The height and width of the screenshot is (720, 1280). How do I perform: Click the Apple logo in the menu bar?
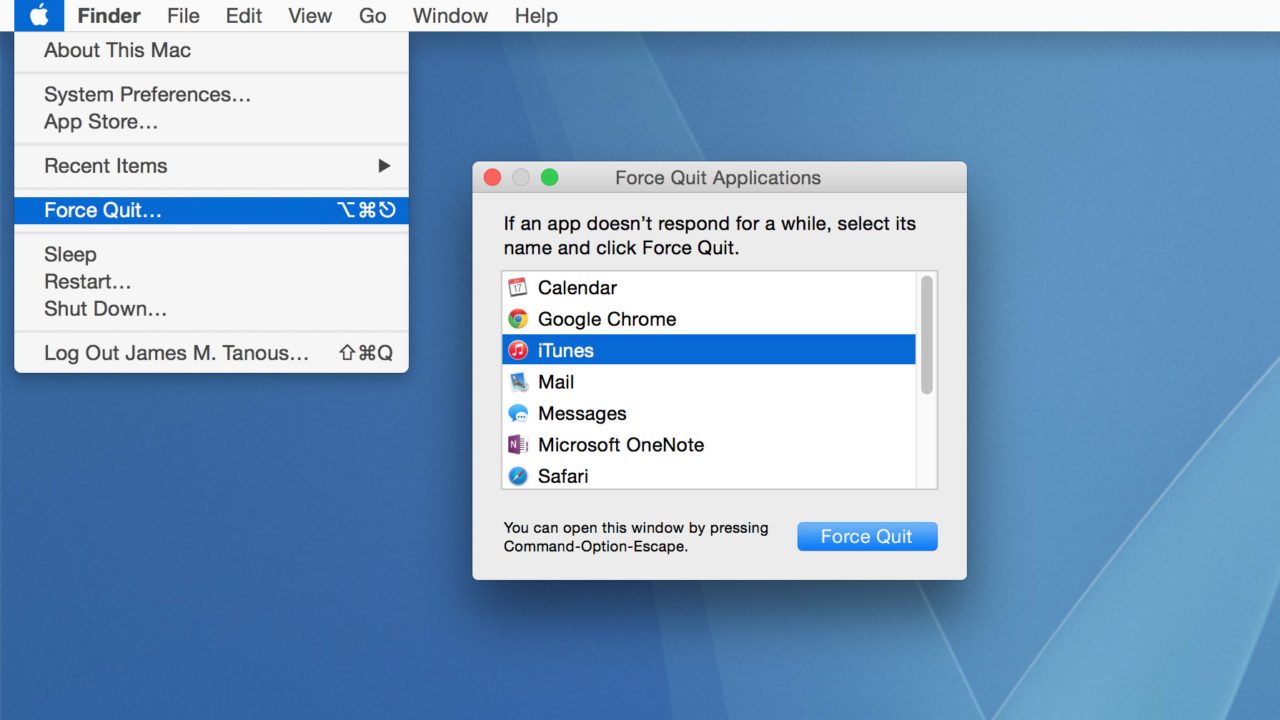39,15
